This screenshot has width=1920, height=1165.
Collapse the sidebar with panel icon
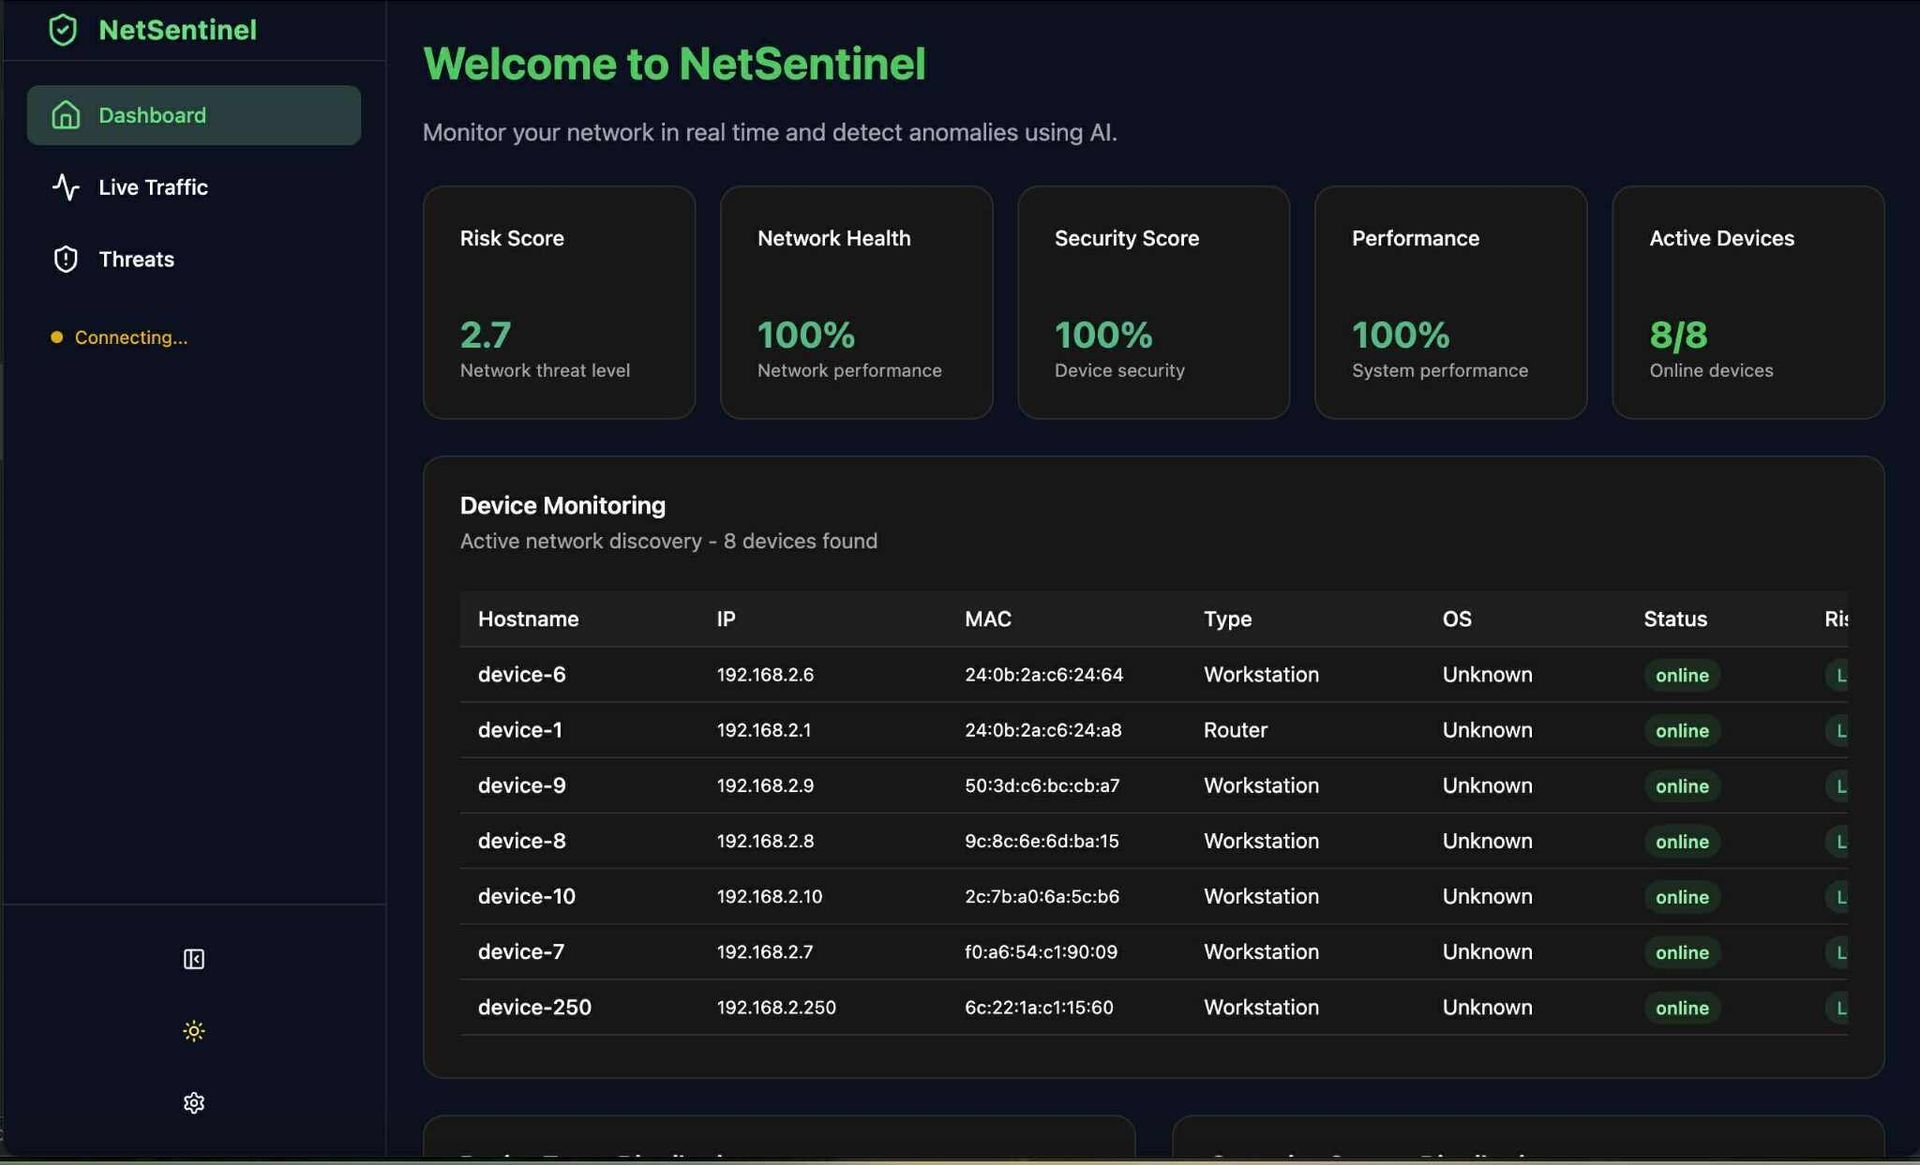(194, 959)
